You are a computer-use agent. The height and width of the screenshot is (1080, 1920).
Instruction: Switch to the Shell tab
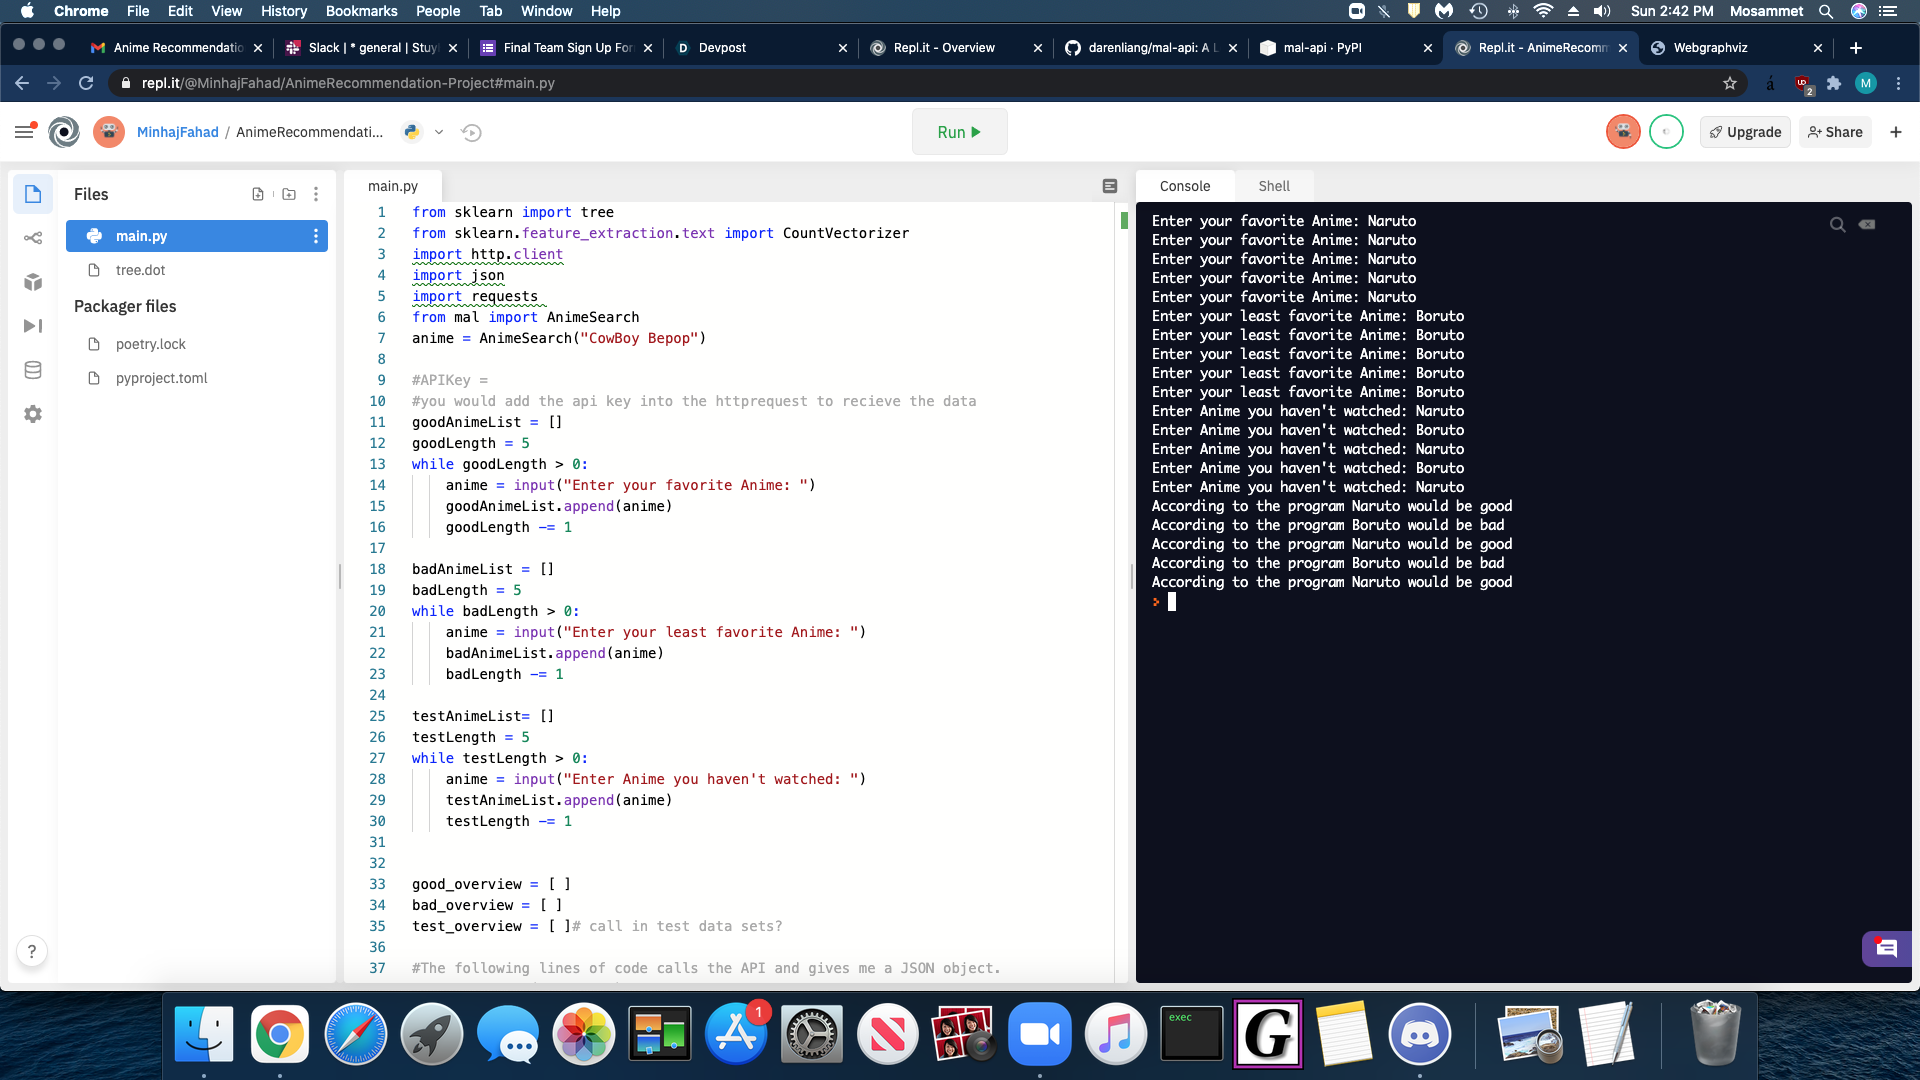(x=1273, y=186)
